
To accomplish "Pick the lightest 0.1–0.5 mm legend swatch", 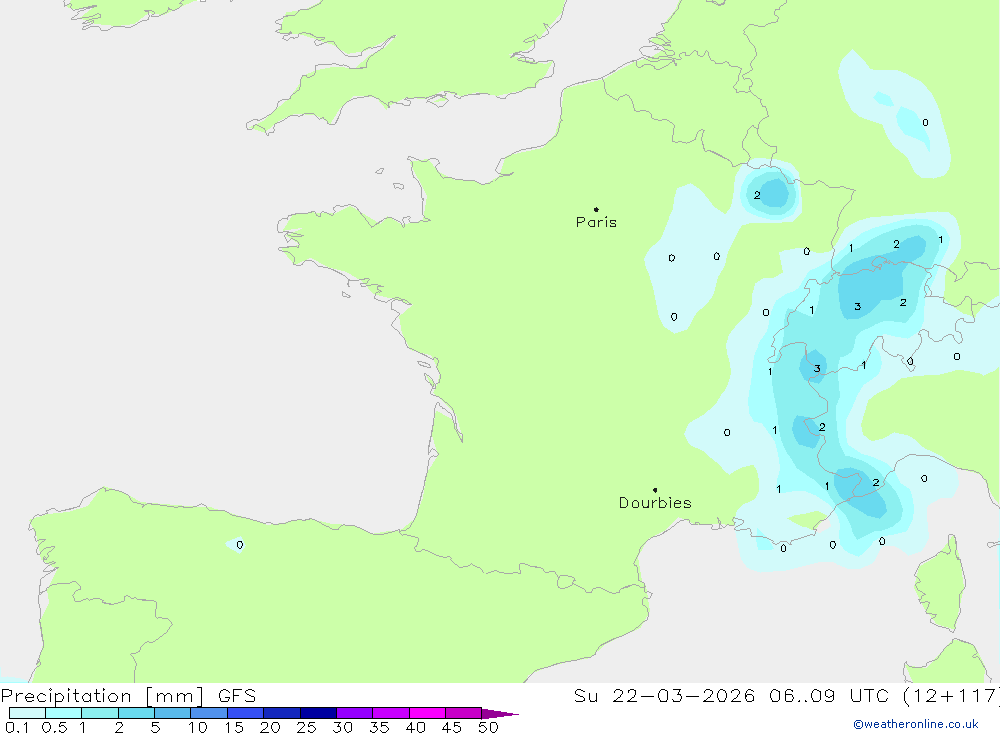I will [x=27, y=713].
